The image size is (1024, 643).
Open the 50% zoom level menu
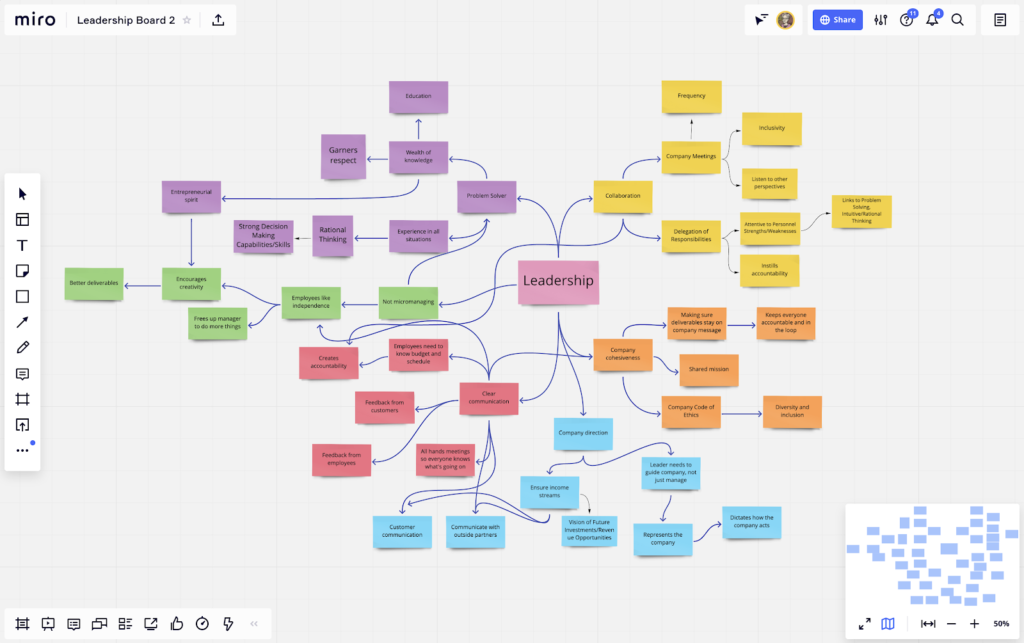click(x=1001, y=624)
